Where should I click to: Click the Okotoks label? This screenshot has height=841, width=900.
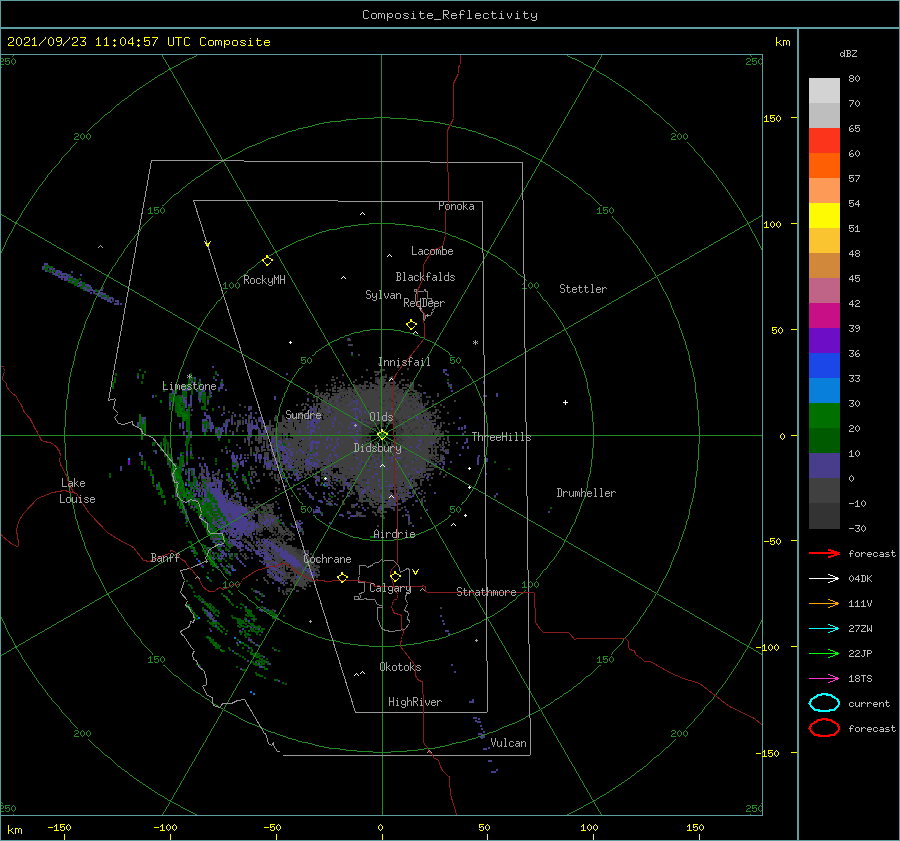click(400, 667)
